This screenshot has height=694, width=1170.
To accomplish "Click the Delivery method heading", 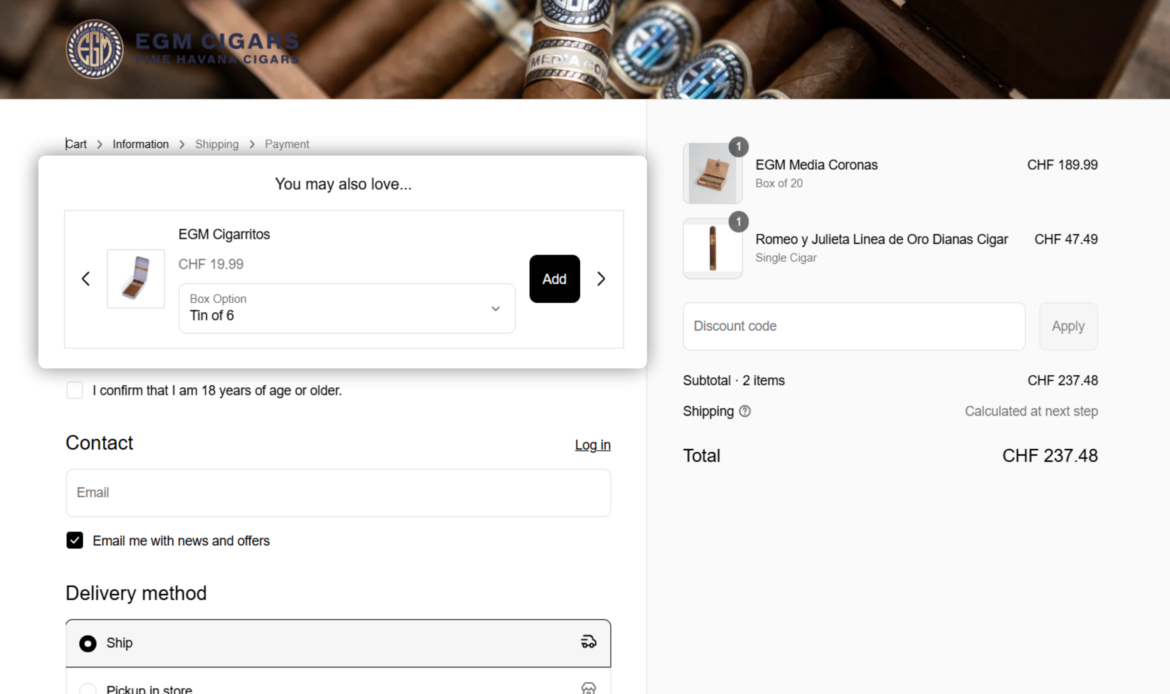I will (x=136, y=593).
